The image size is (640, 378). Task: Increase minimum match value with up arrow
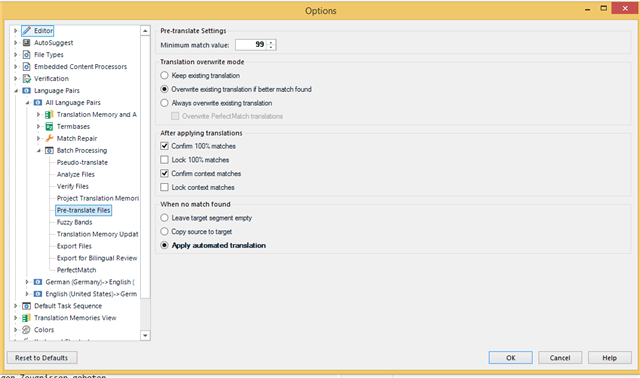click(271, 42)
